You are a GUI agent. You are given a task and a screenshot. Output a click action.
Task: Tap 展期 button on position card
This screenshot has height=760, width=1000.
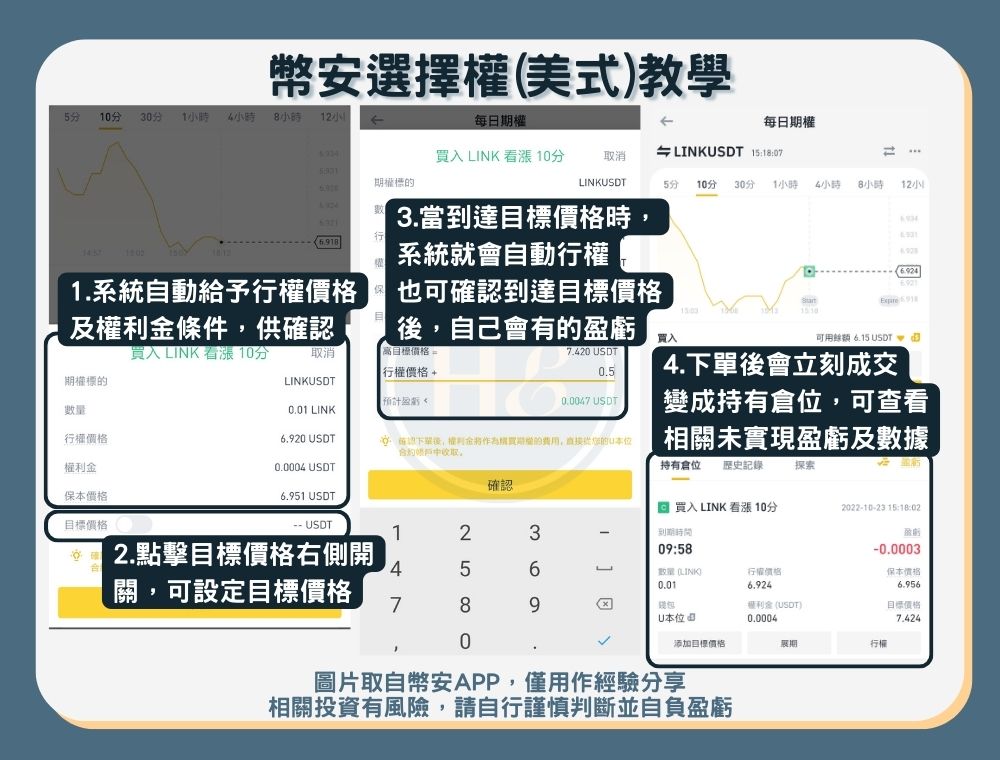pyautogui.click(x=789, y=643)
